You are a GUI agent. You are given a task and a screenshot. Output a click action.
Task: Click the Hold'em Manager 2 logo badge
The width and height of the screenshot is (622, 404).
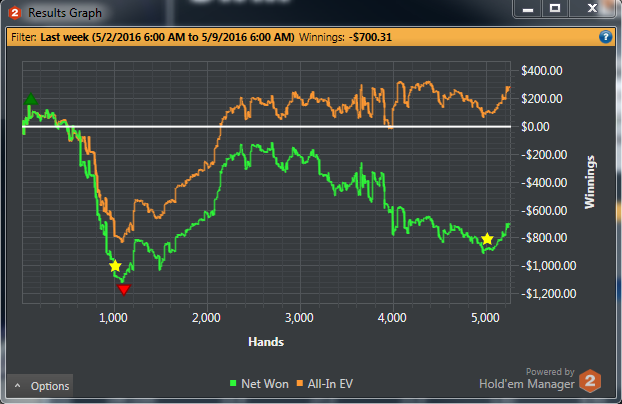[590, 381]
